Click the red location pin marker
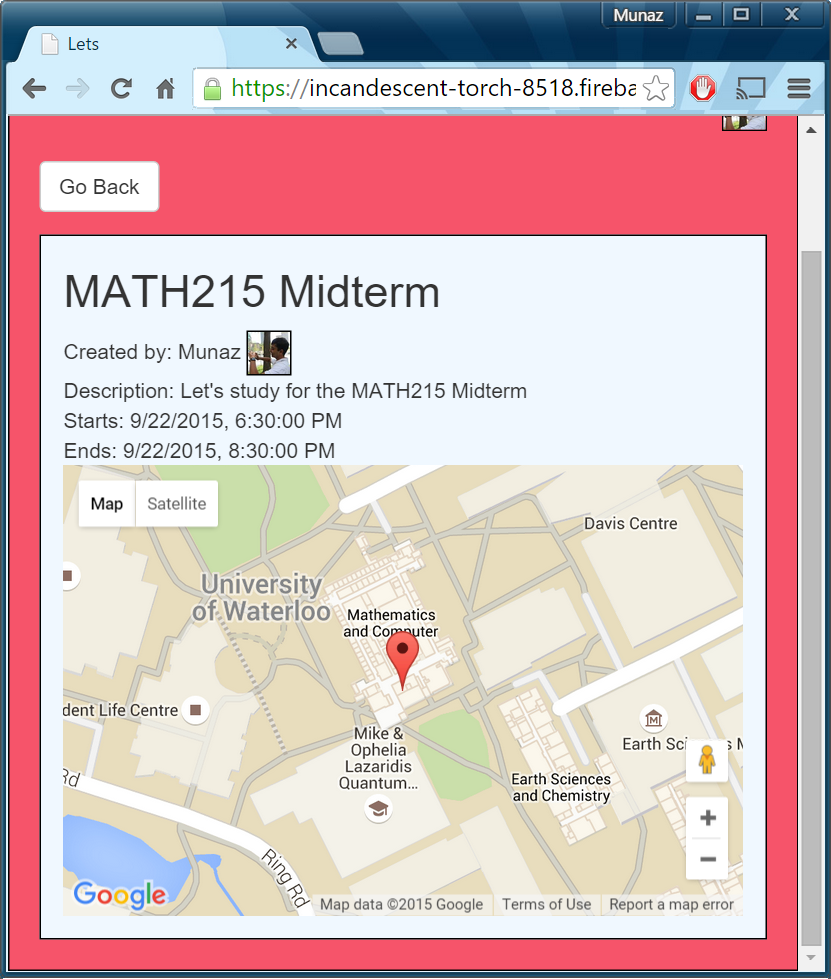Image resolution: width=831 pixels, height=979 pixels. pyautogui.click(x=402, y=661)
